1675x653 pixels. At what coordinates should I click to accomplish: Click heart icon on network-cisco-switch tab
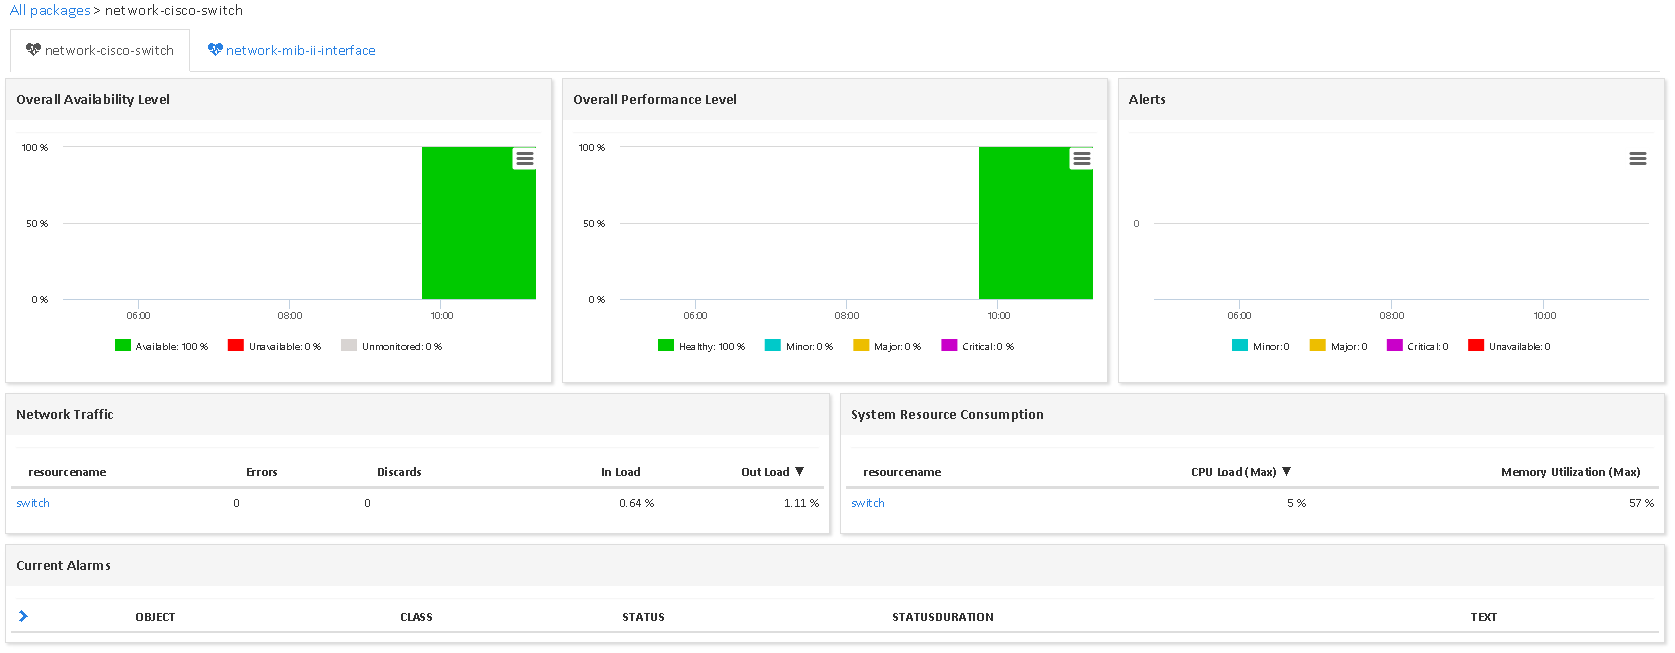(33, 50)
